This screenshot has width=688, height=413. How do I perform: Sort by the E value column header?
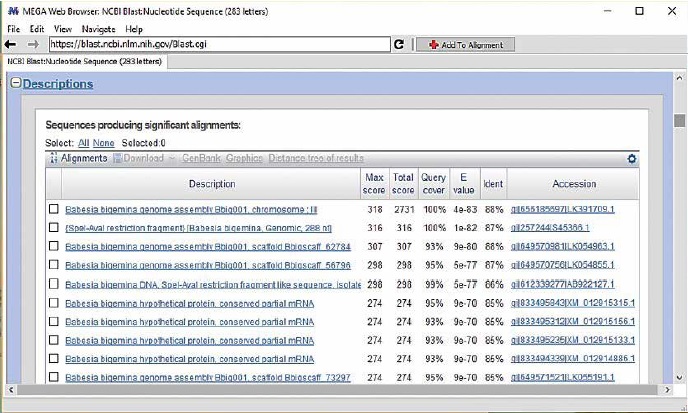(463, 183)
